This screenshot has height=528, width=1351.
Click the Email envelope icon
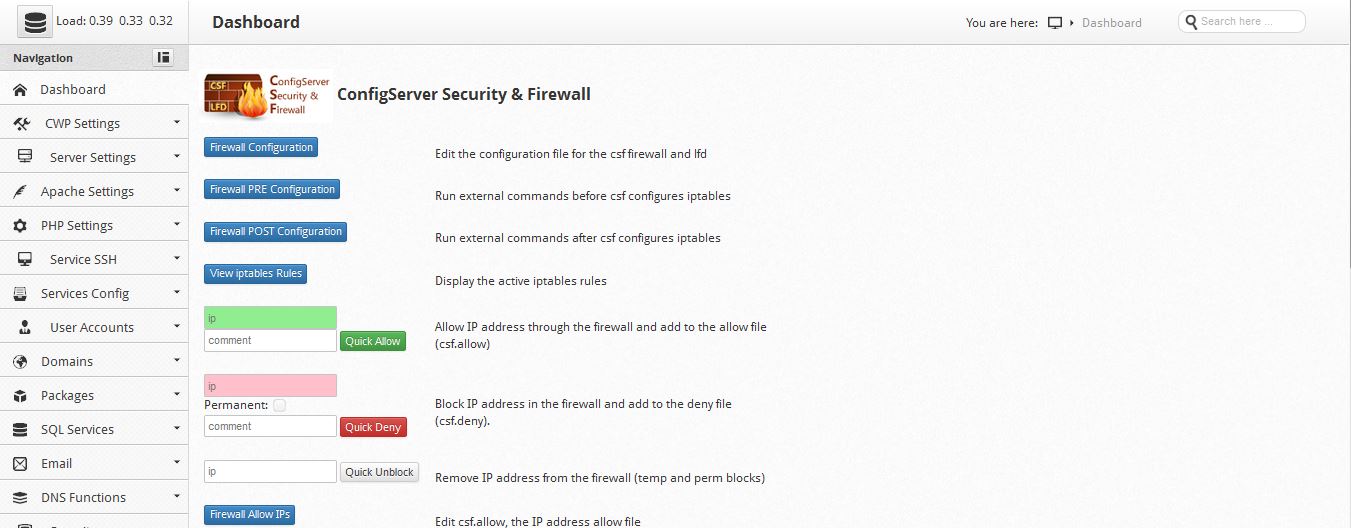(x=20, y=464)
